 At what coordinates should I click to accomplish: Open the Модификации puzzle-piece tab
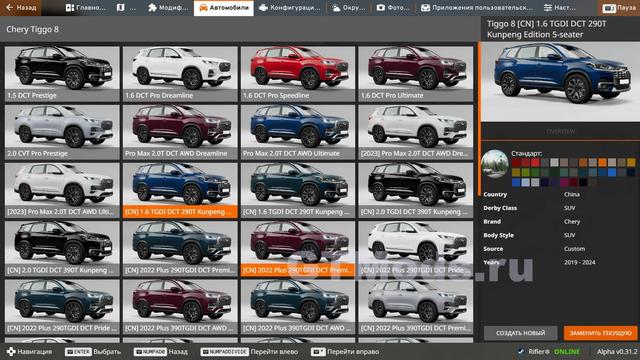pos(168,7)
